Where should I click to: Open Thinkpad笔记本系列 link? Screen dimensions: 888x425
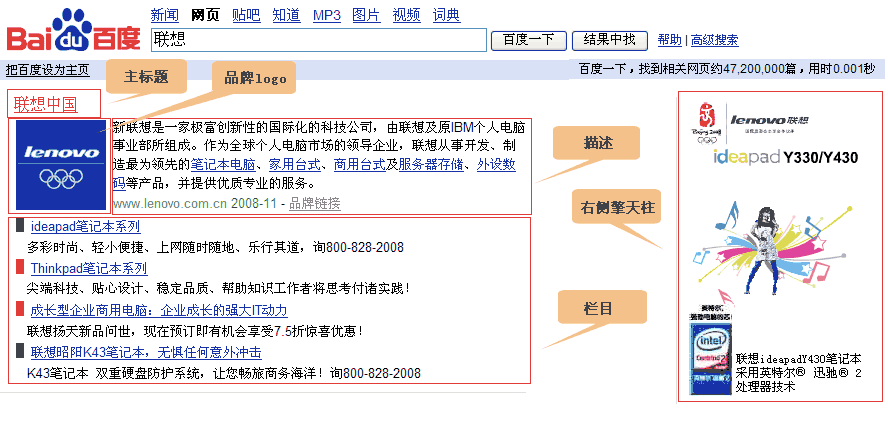[89, 268]
